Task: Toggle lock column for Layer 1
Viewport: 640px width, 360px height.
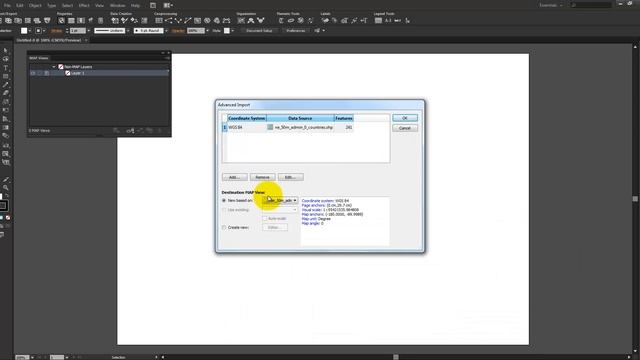Action: pos(40,73)
